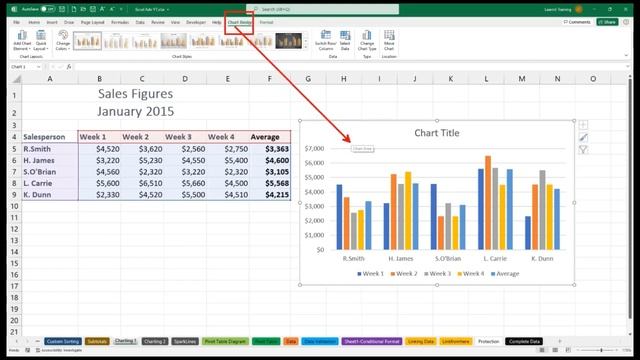Select column header G
This screenshot has width=640, height=360.
click(308, 79)
